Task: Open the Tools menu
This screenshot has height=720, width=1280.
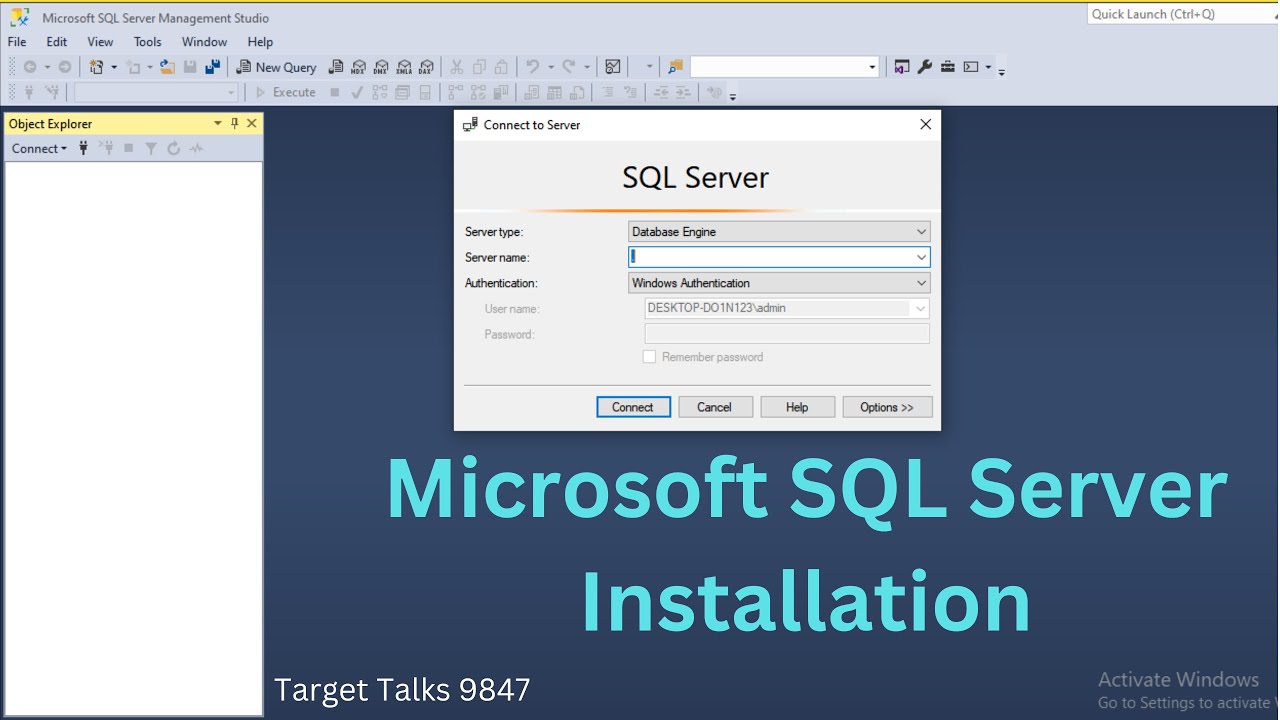Action: [x=148, y=42]
